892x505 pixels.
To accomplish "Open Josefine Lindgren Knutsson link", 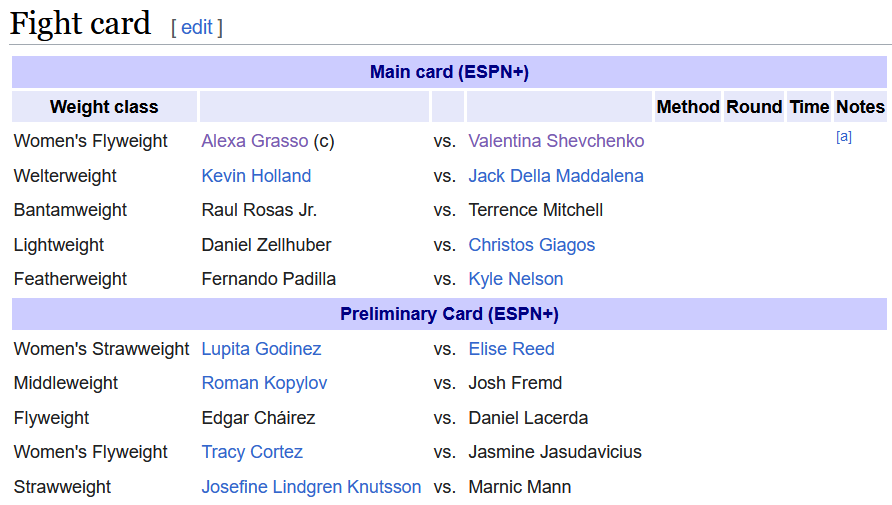I will point(311,487).
